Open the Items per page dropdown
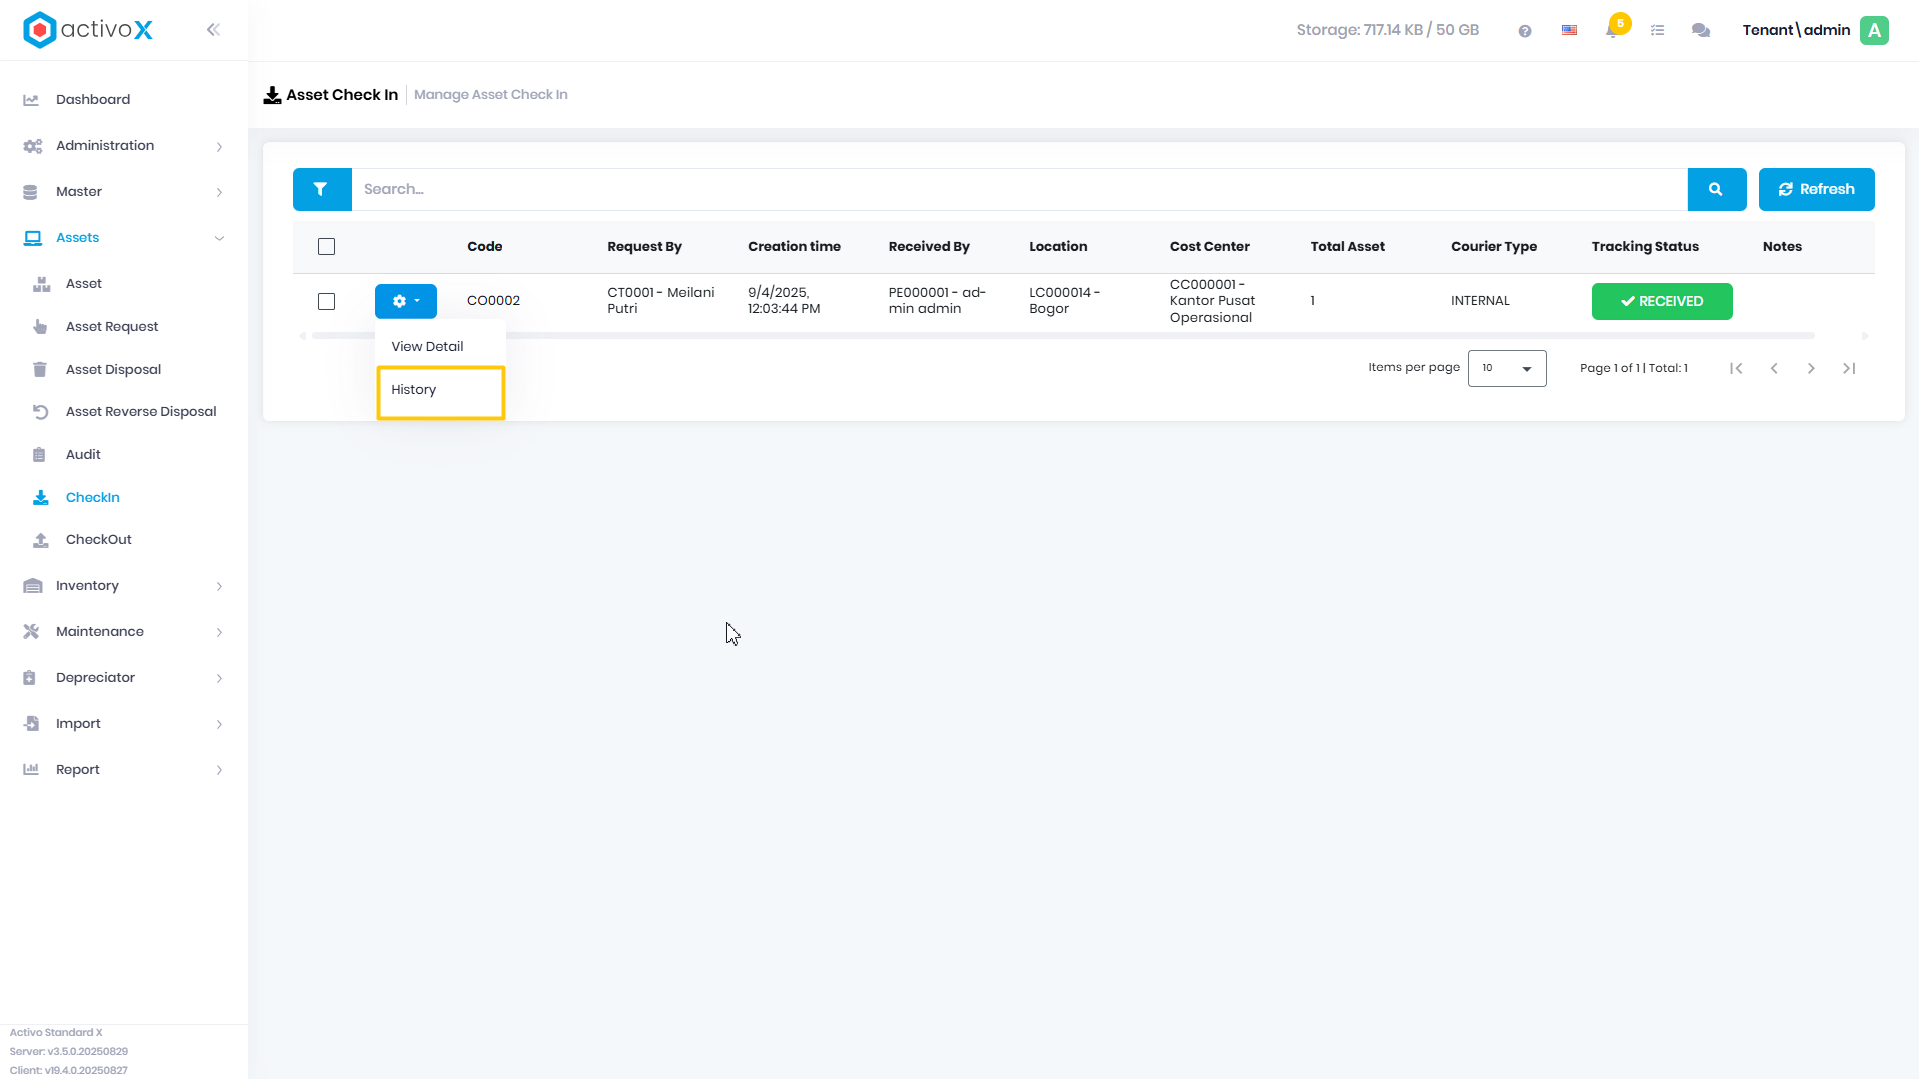The image size is (1919, 1079). [x=1506, y=368]
